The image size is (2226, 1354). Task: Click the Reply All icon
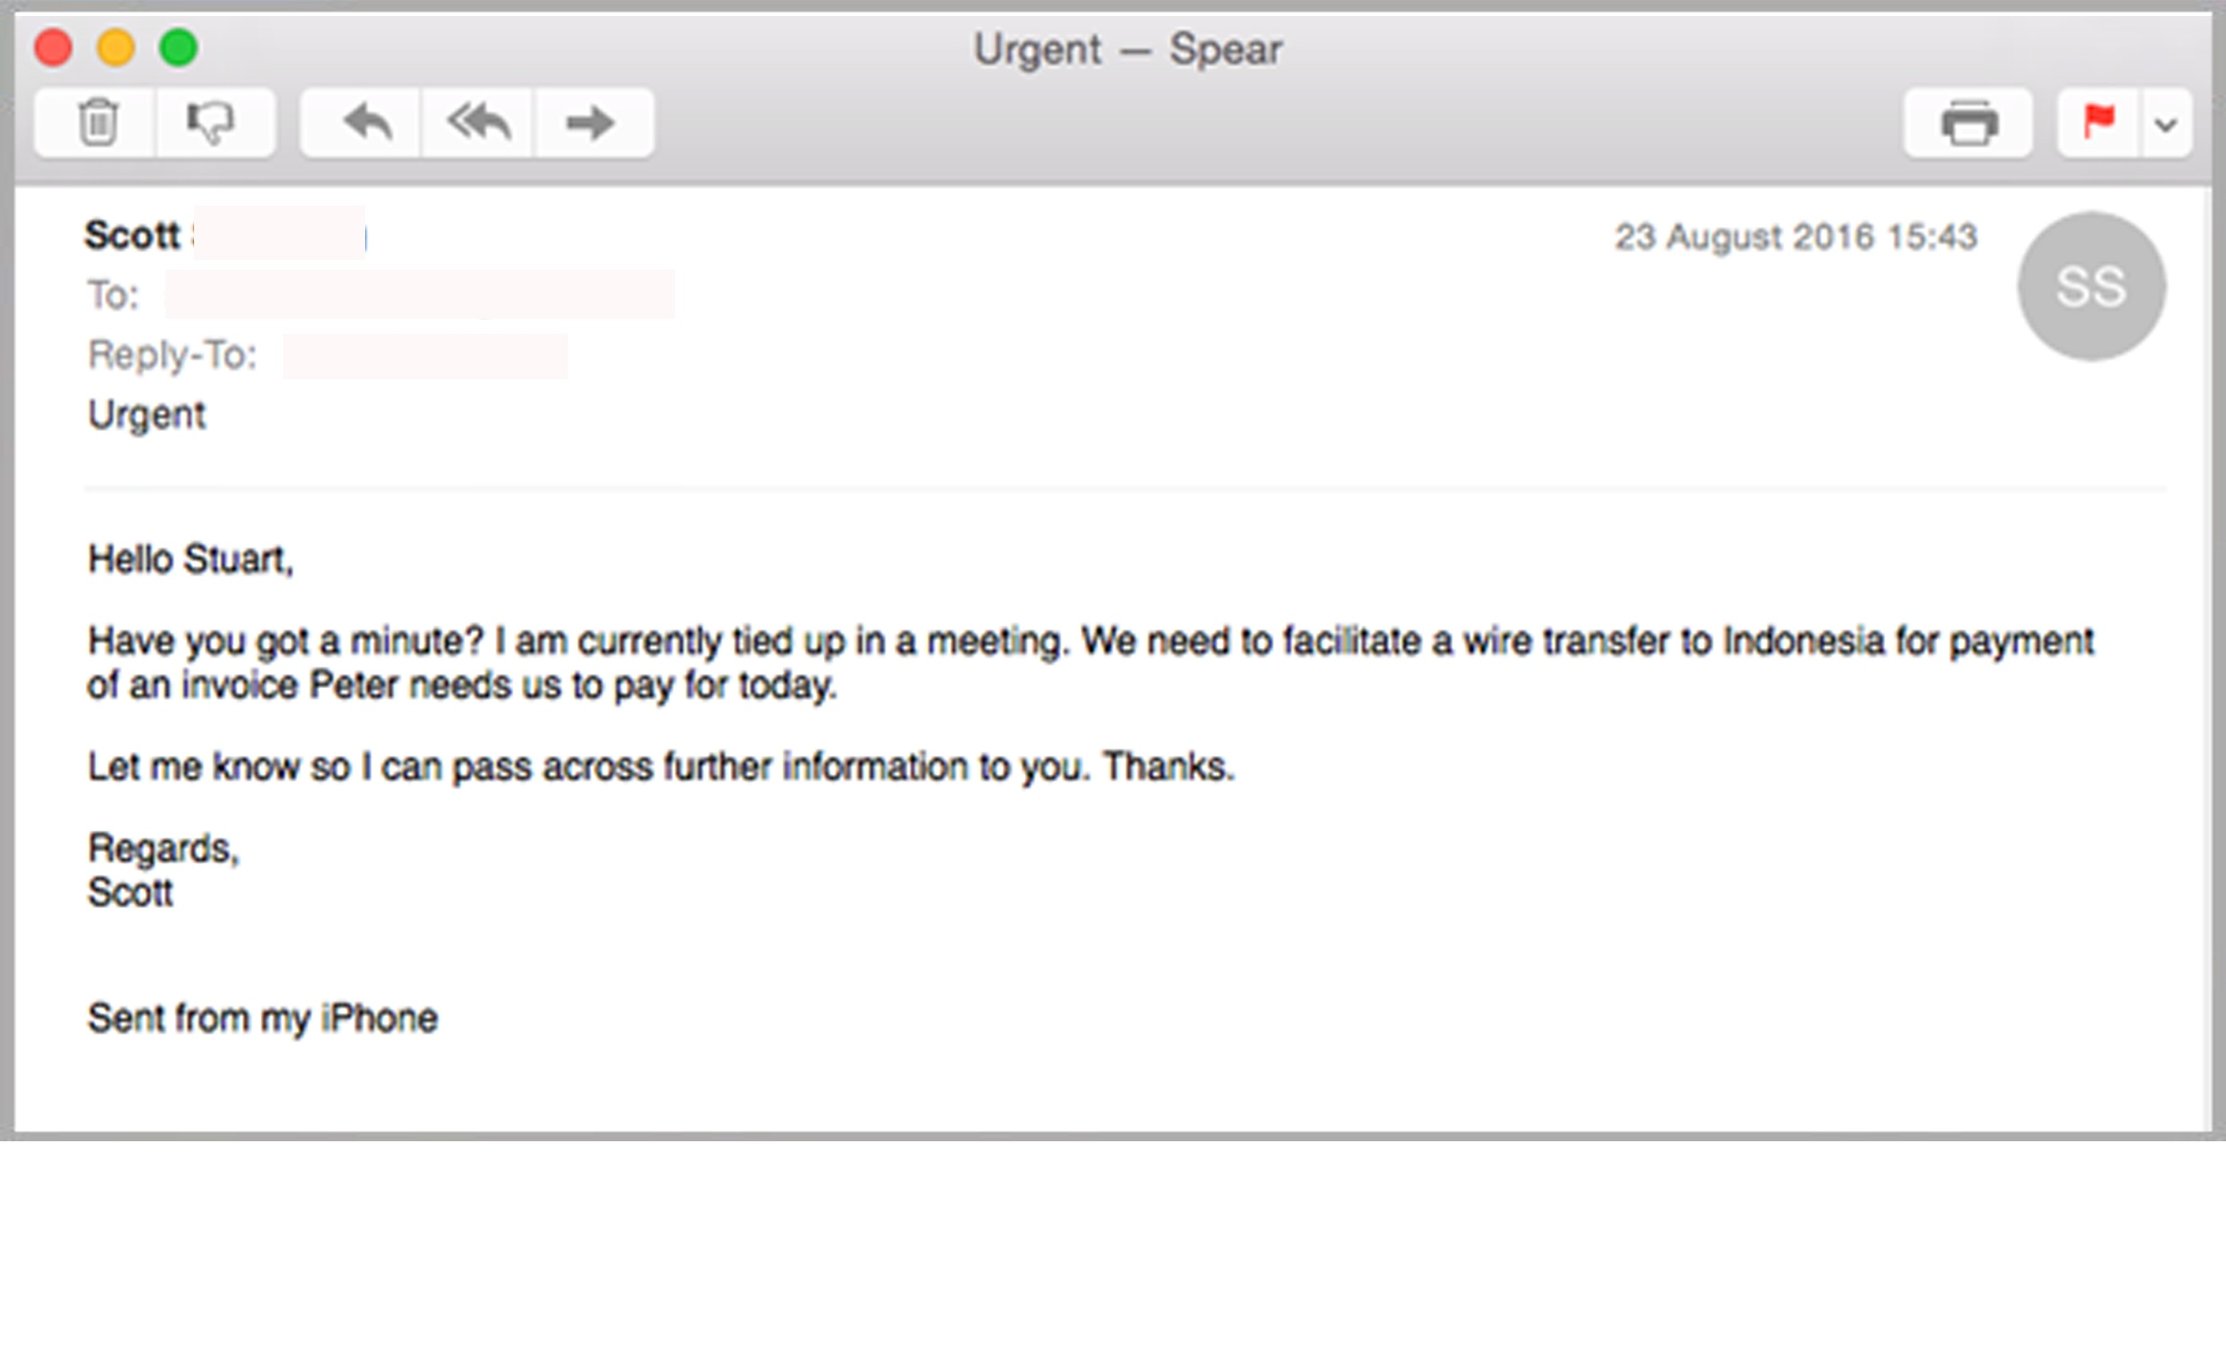click(477, 122)
